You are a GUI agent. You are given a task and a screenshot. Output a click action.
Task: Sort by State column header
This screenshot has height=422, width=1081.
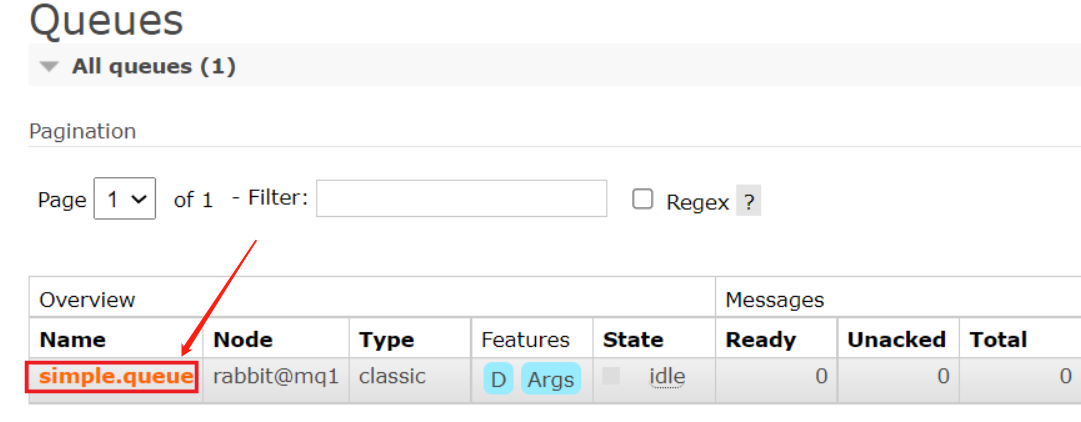(633, 340)
